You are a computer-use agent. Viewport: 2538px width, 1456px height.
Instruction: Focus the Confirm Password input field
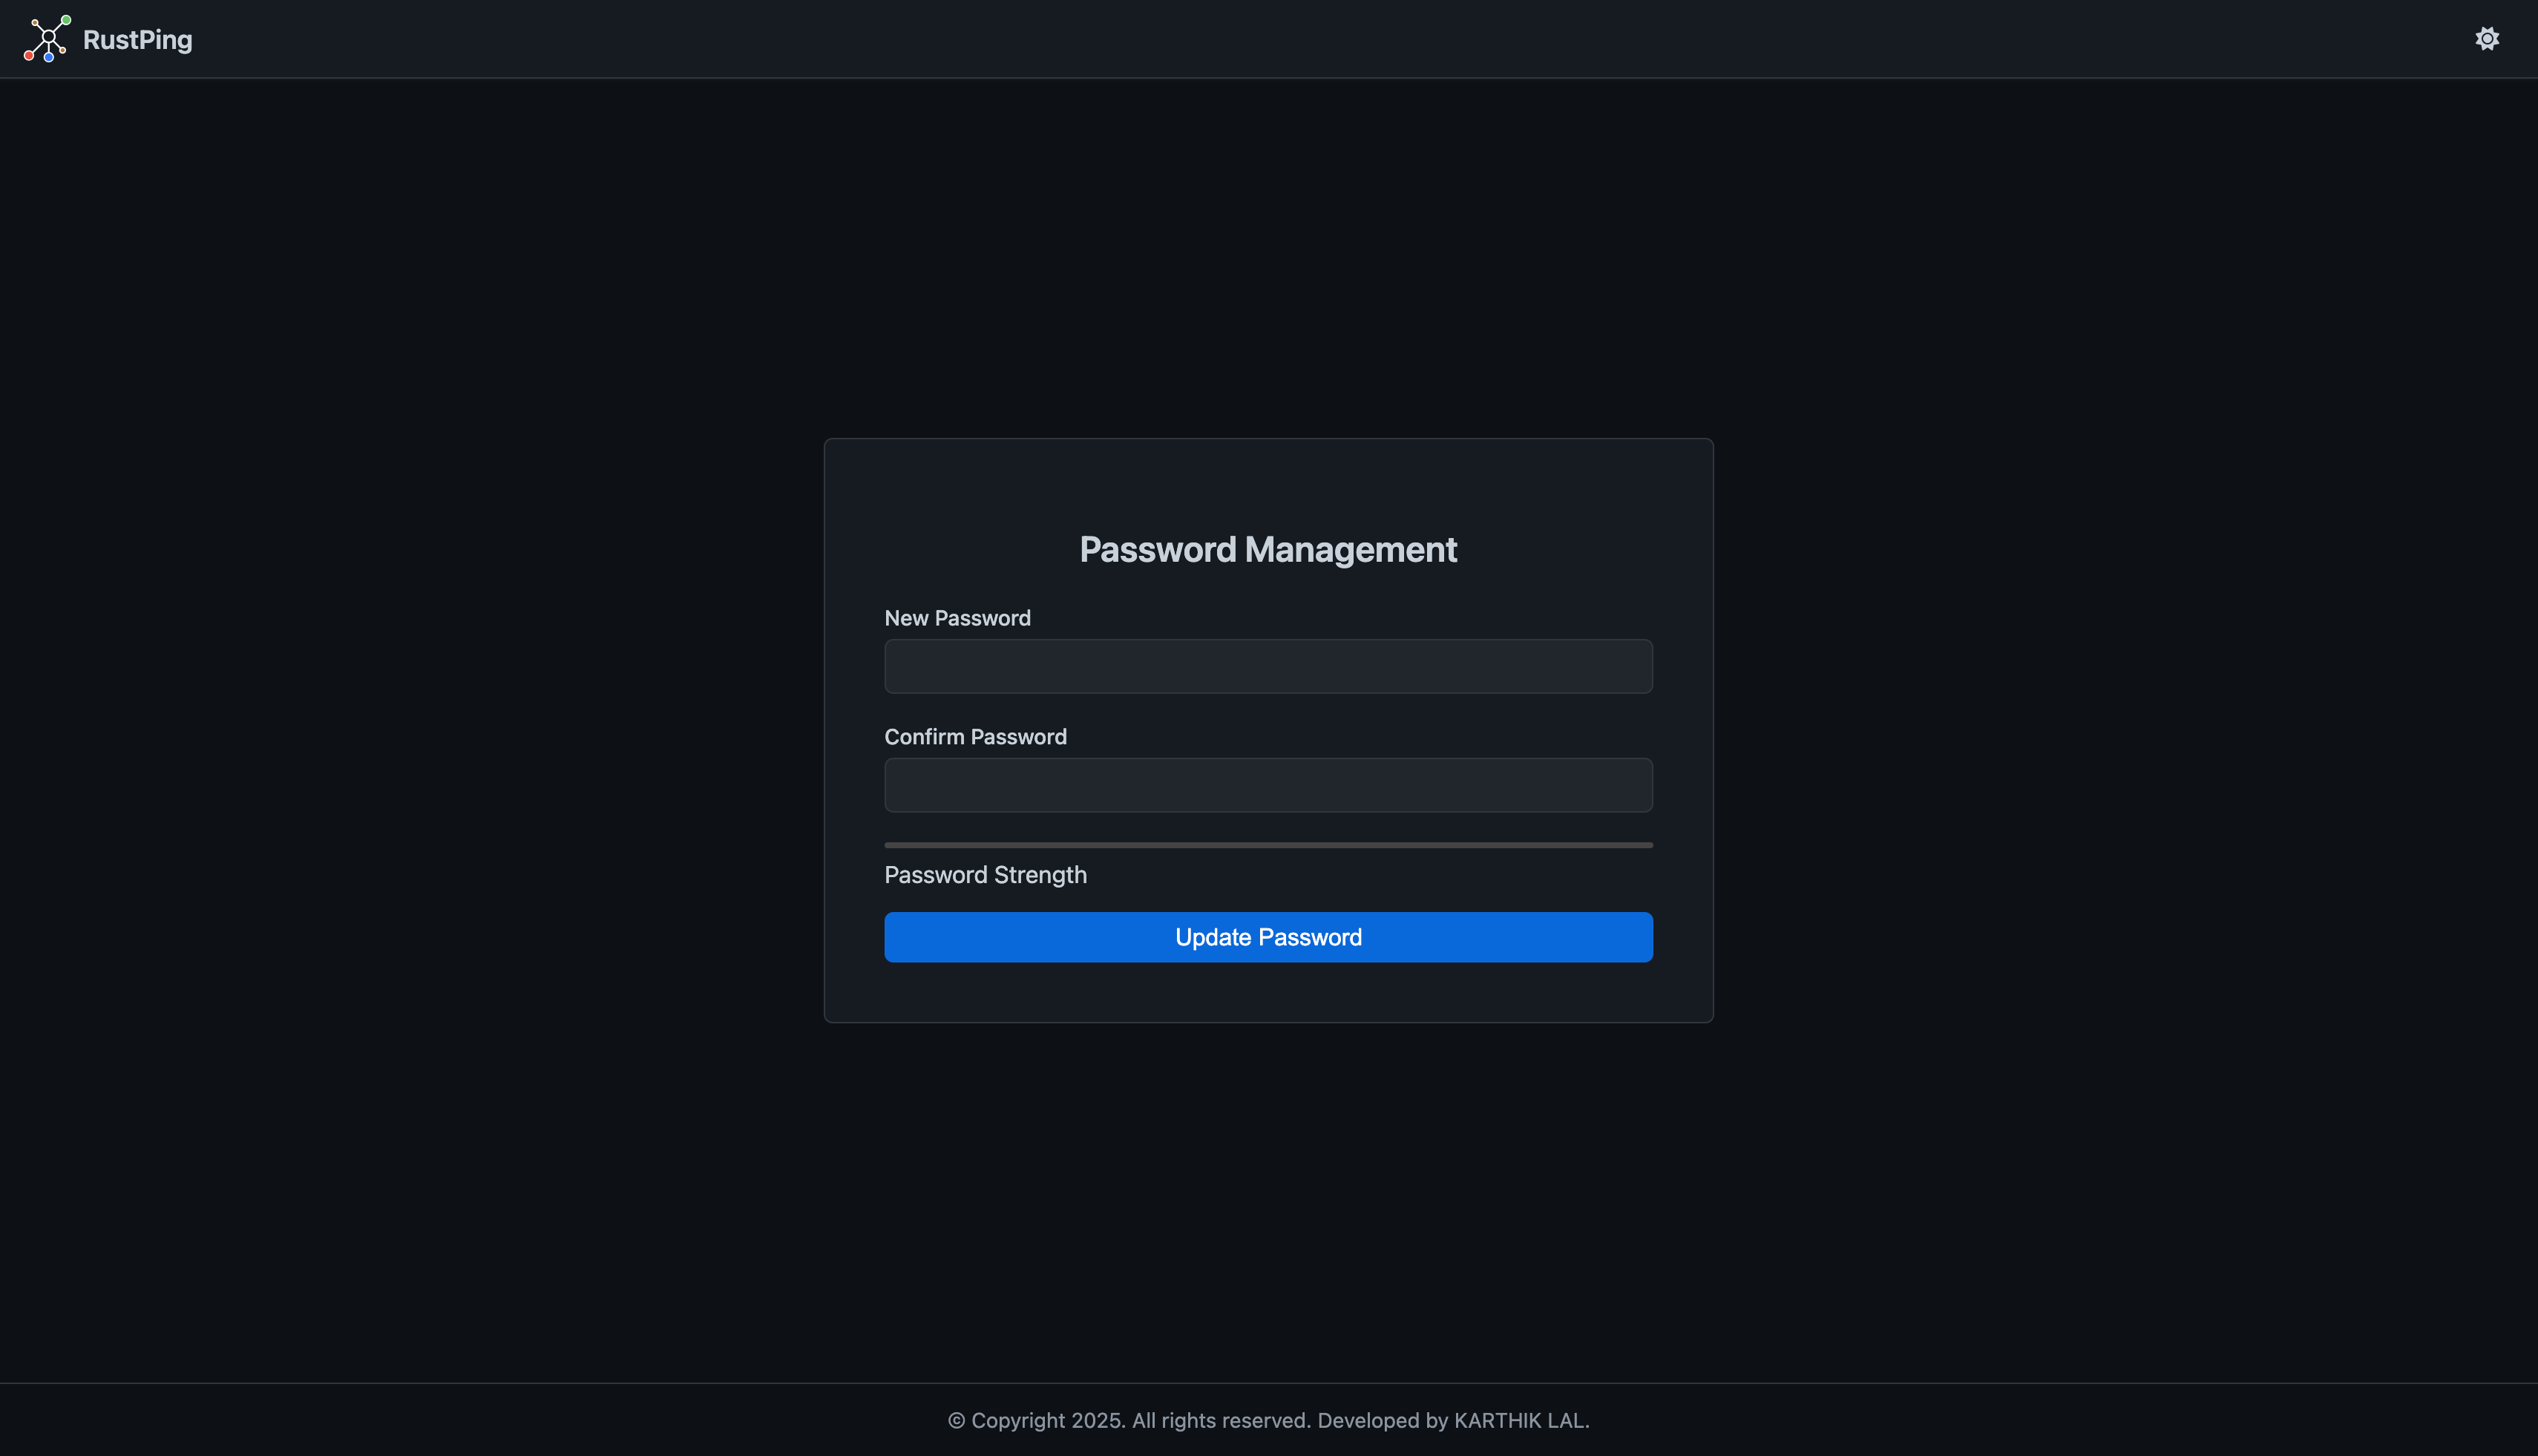[x=1268, y=785]
